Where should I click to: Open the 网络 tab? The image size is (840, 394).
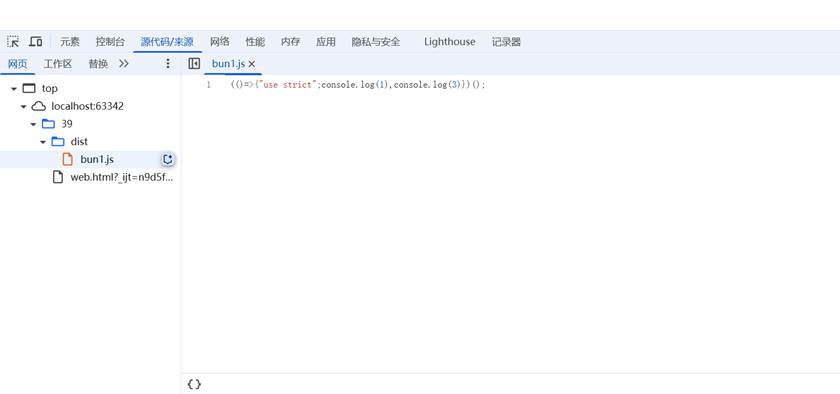[x=220, y=42]
